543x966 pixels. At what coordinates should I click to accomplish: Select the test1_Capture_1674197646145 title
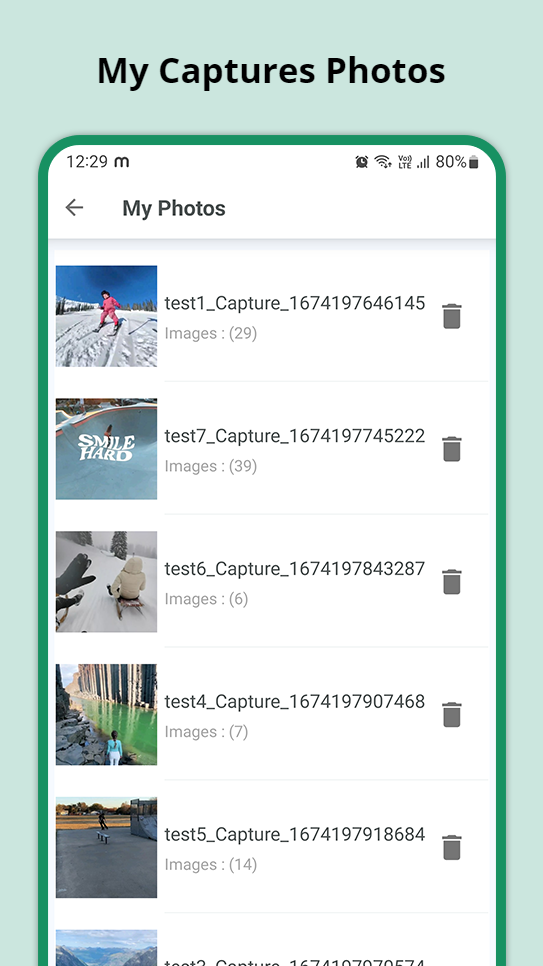[x=295, y=303]
